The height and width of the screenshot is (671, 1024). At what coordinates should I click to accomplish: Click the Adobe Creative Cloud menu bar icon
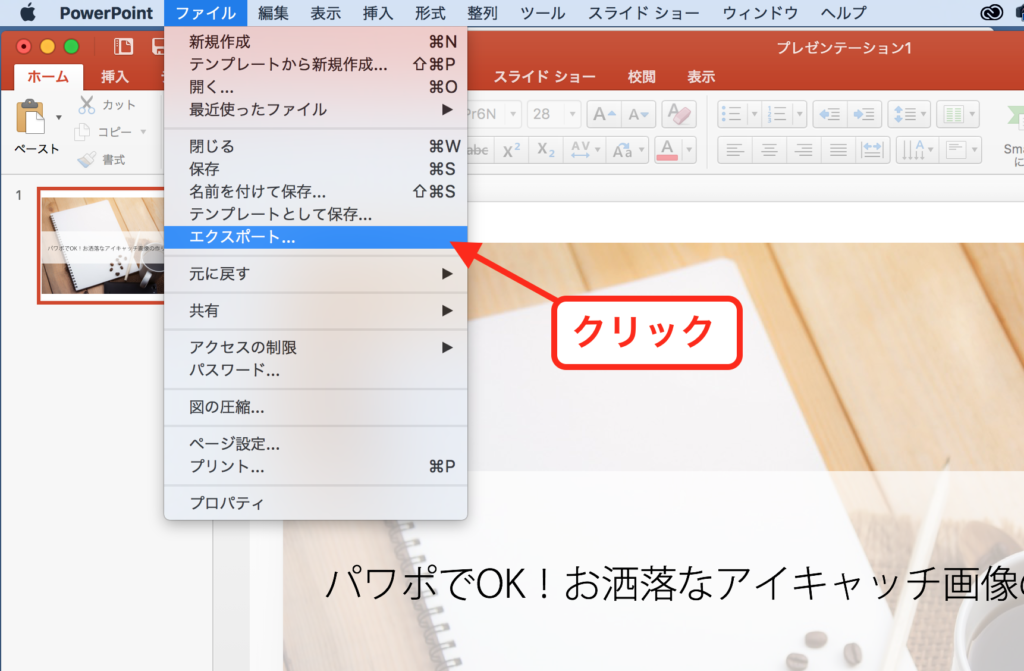click(x=990, y=13)
